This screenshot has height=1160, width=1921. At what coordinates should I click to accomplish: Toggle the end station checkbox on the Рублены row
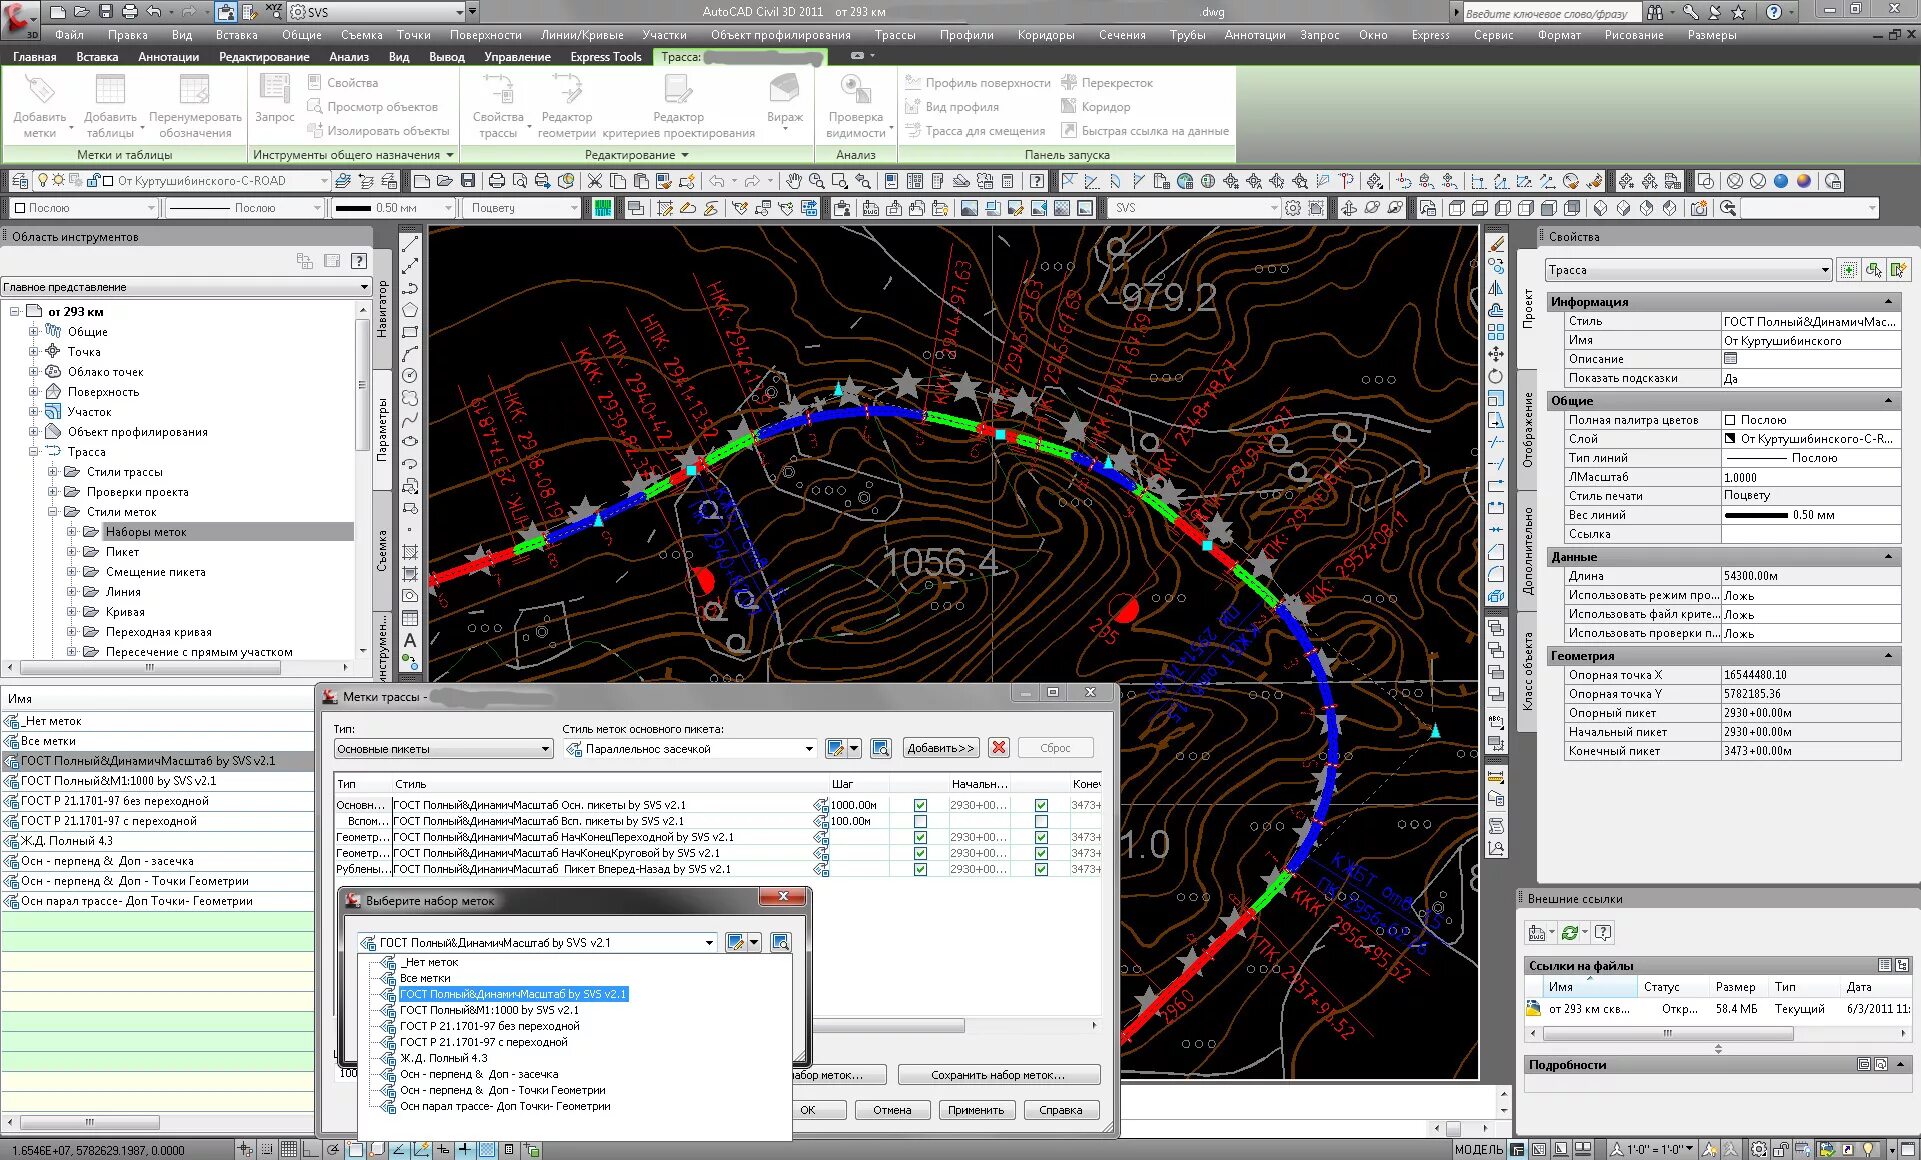(x=1041, y=869)
